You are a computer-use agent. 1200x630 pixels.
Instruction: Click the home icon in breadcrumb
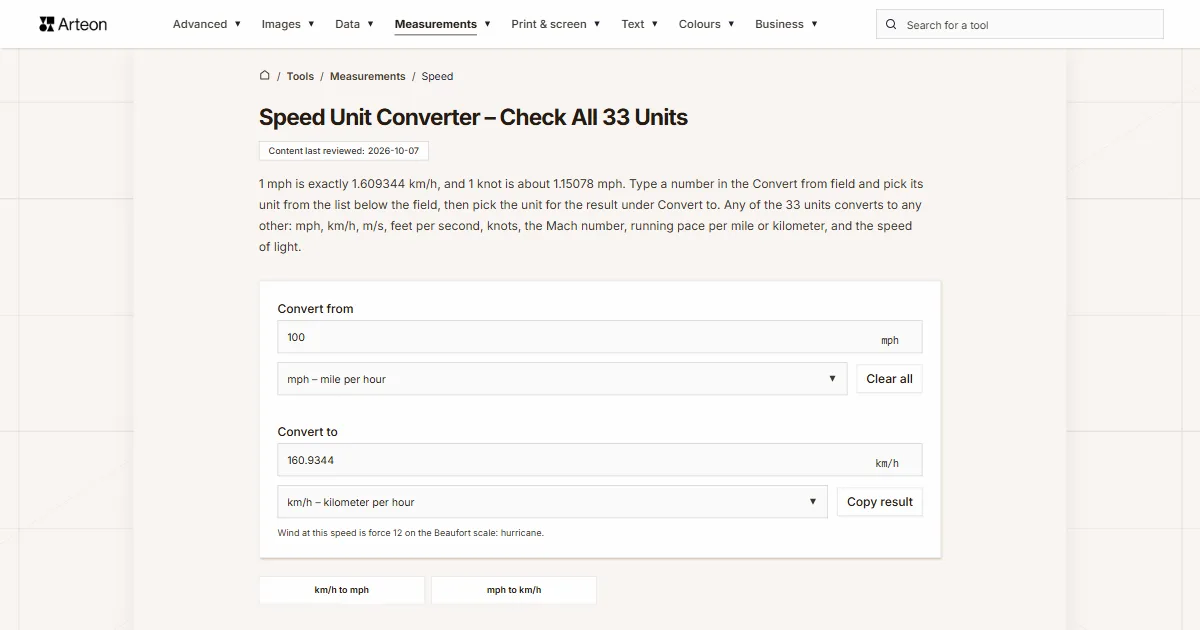[x=265, y=76]
